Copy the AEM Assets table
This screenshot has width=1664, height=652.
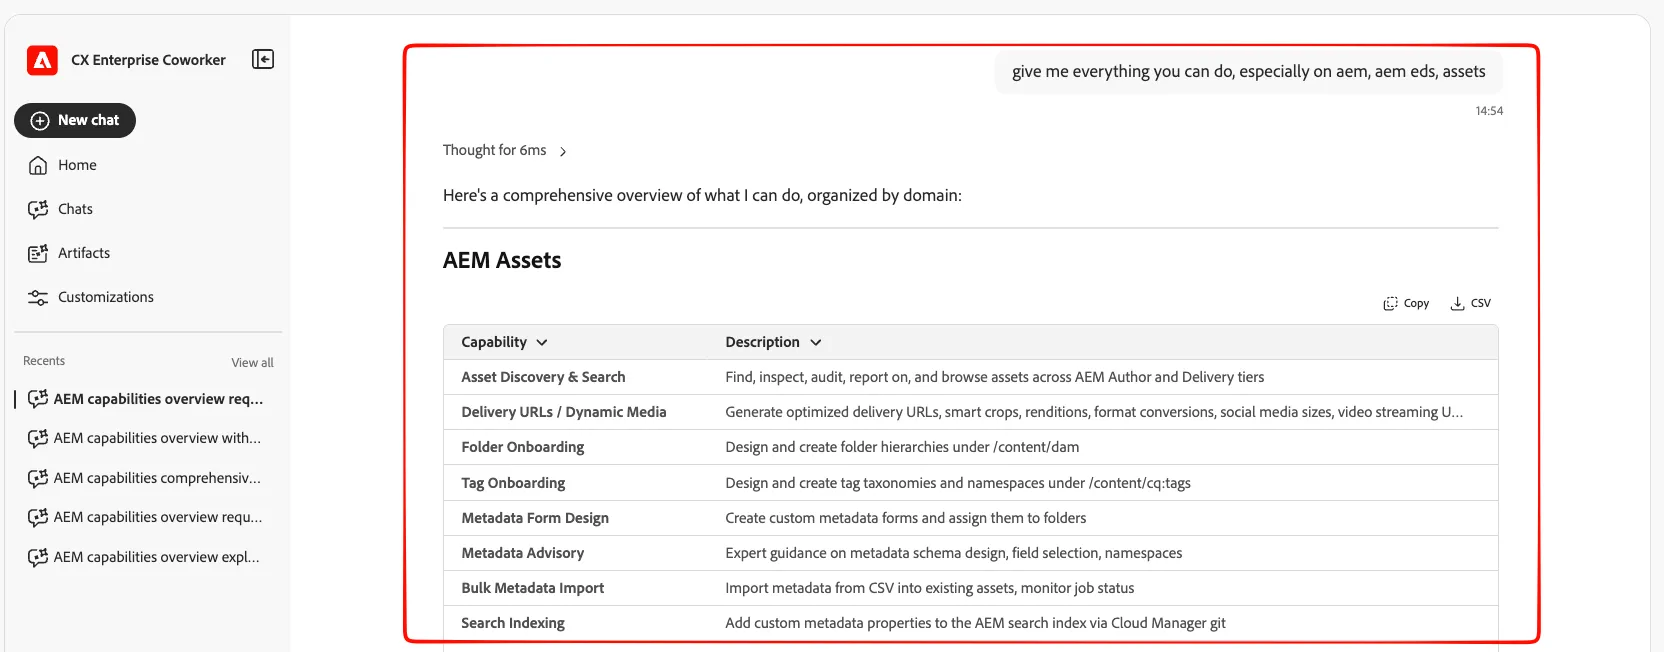1406,303
